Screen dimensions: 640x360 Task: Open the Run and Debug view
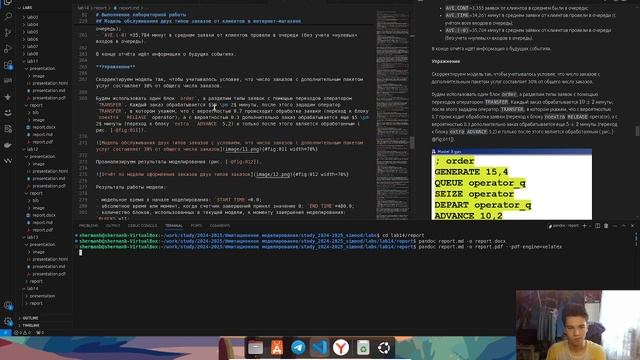tap(8, 49)
